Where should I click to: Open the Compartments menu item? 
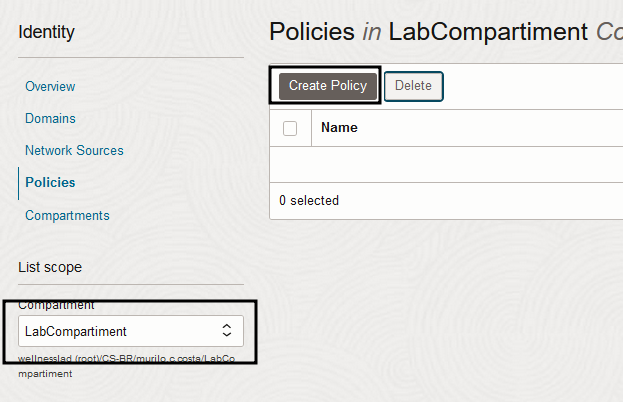point(67,215)
